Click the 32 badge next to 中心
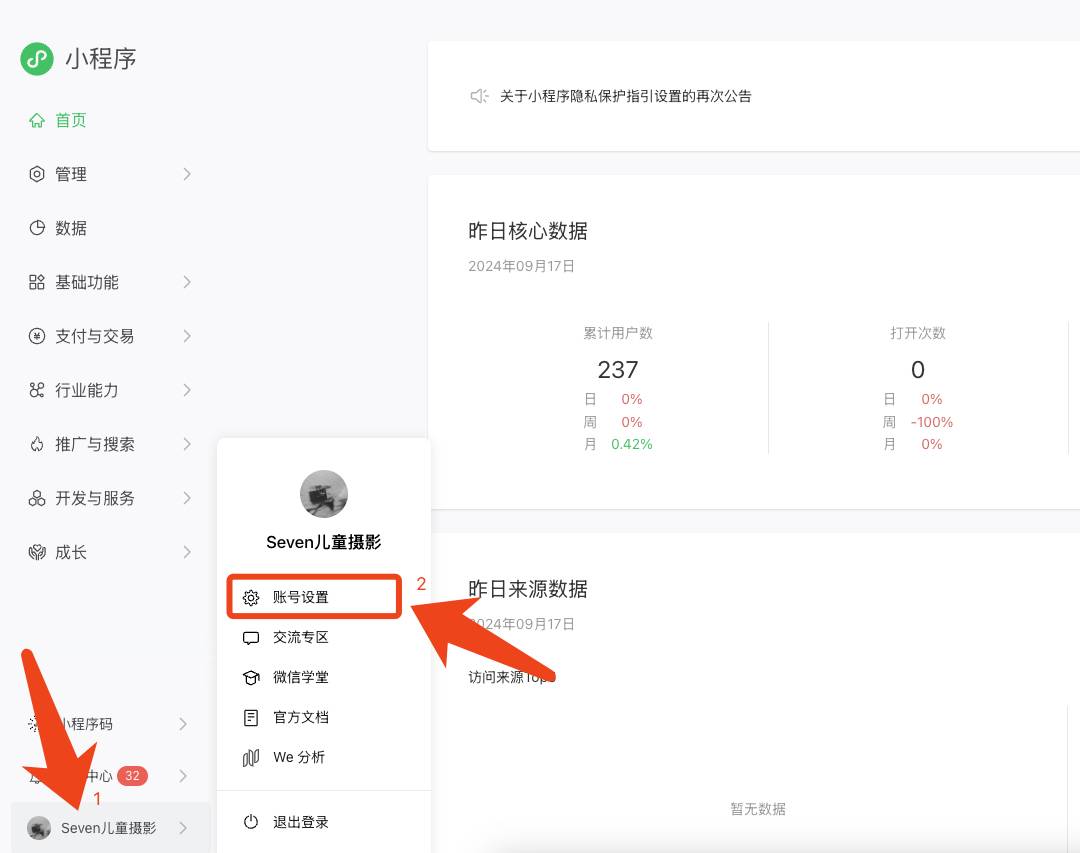This screenshot has width=1080, height=853. (133, 775)
